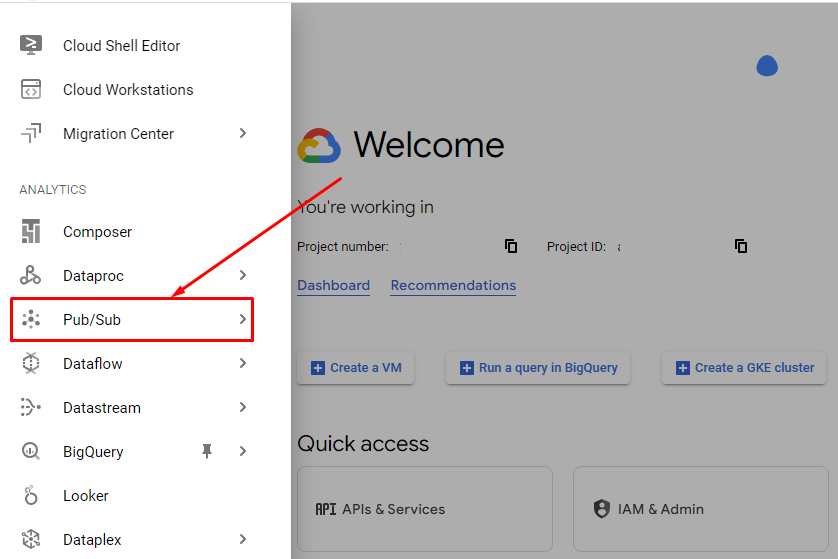Viewport: 838px width, 559px height.
Task: Unpin BigQuery using the pin icon
Action: 207,451
